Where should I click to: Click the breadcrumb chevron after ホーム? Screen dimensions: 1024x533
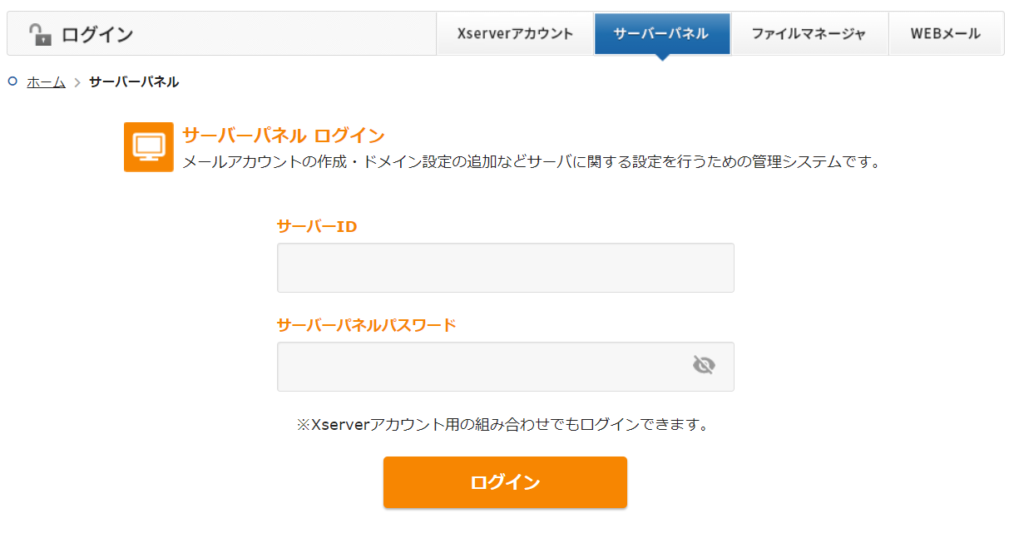77,82
